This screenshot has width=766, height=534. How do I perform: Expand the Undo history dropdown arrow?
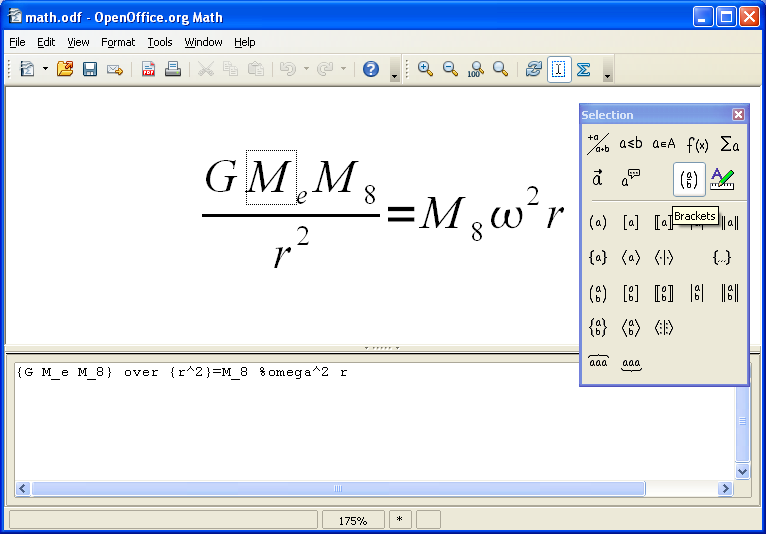(x=304, y=69)
